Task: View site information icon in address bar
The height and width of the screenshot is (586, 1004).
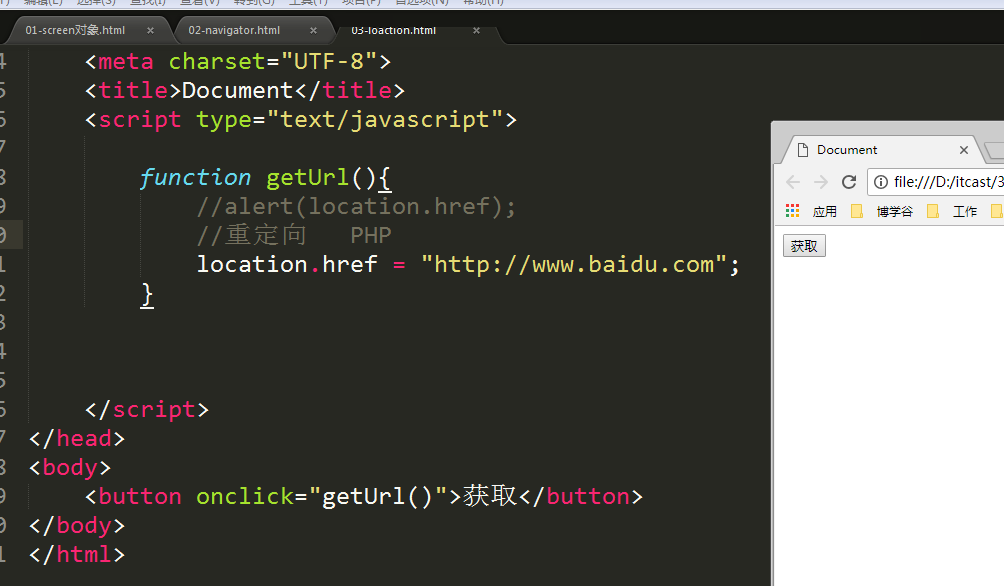Action: (881, 182)
